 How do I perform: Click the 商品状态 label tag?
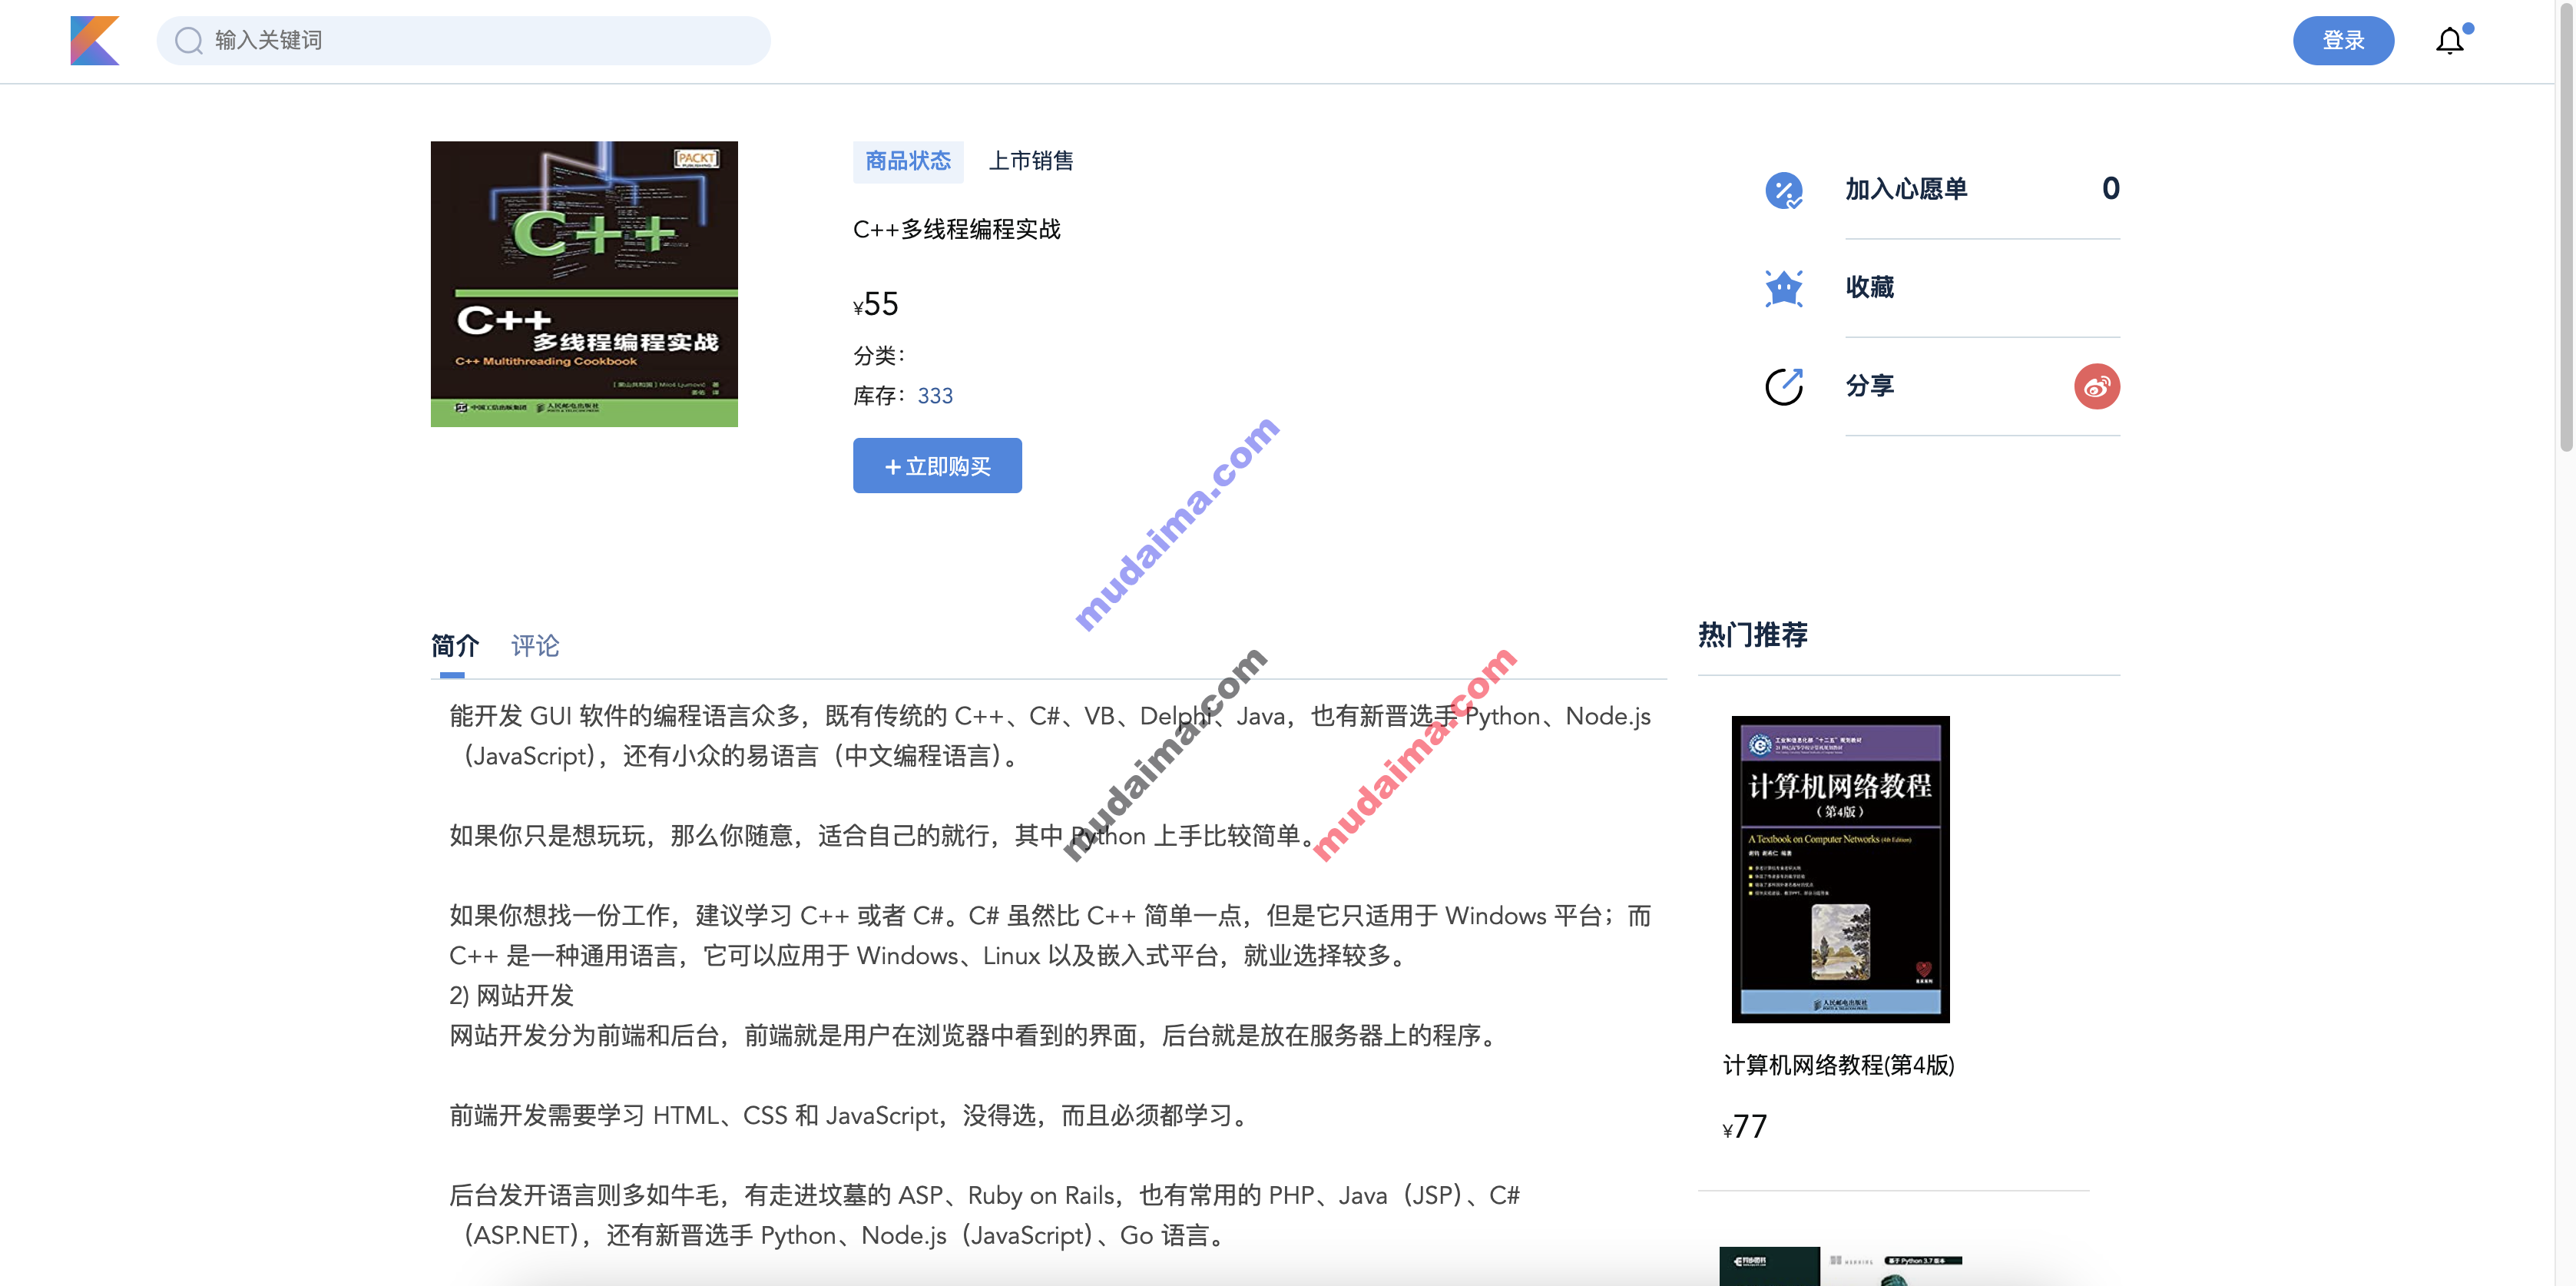(x=908, y=161)
